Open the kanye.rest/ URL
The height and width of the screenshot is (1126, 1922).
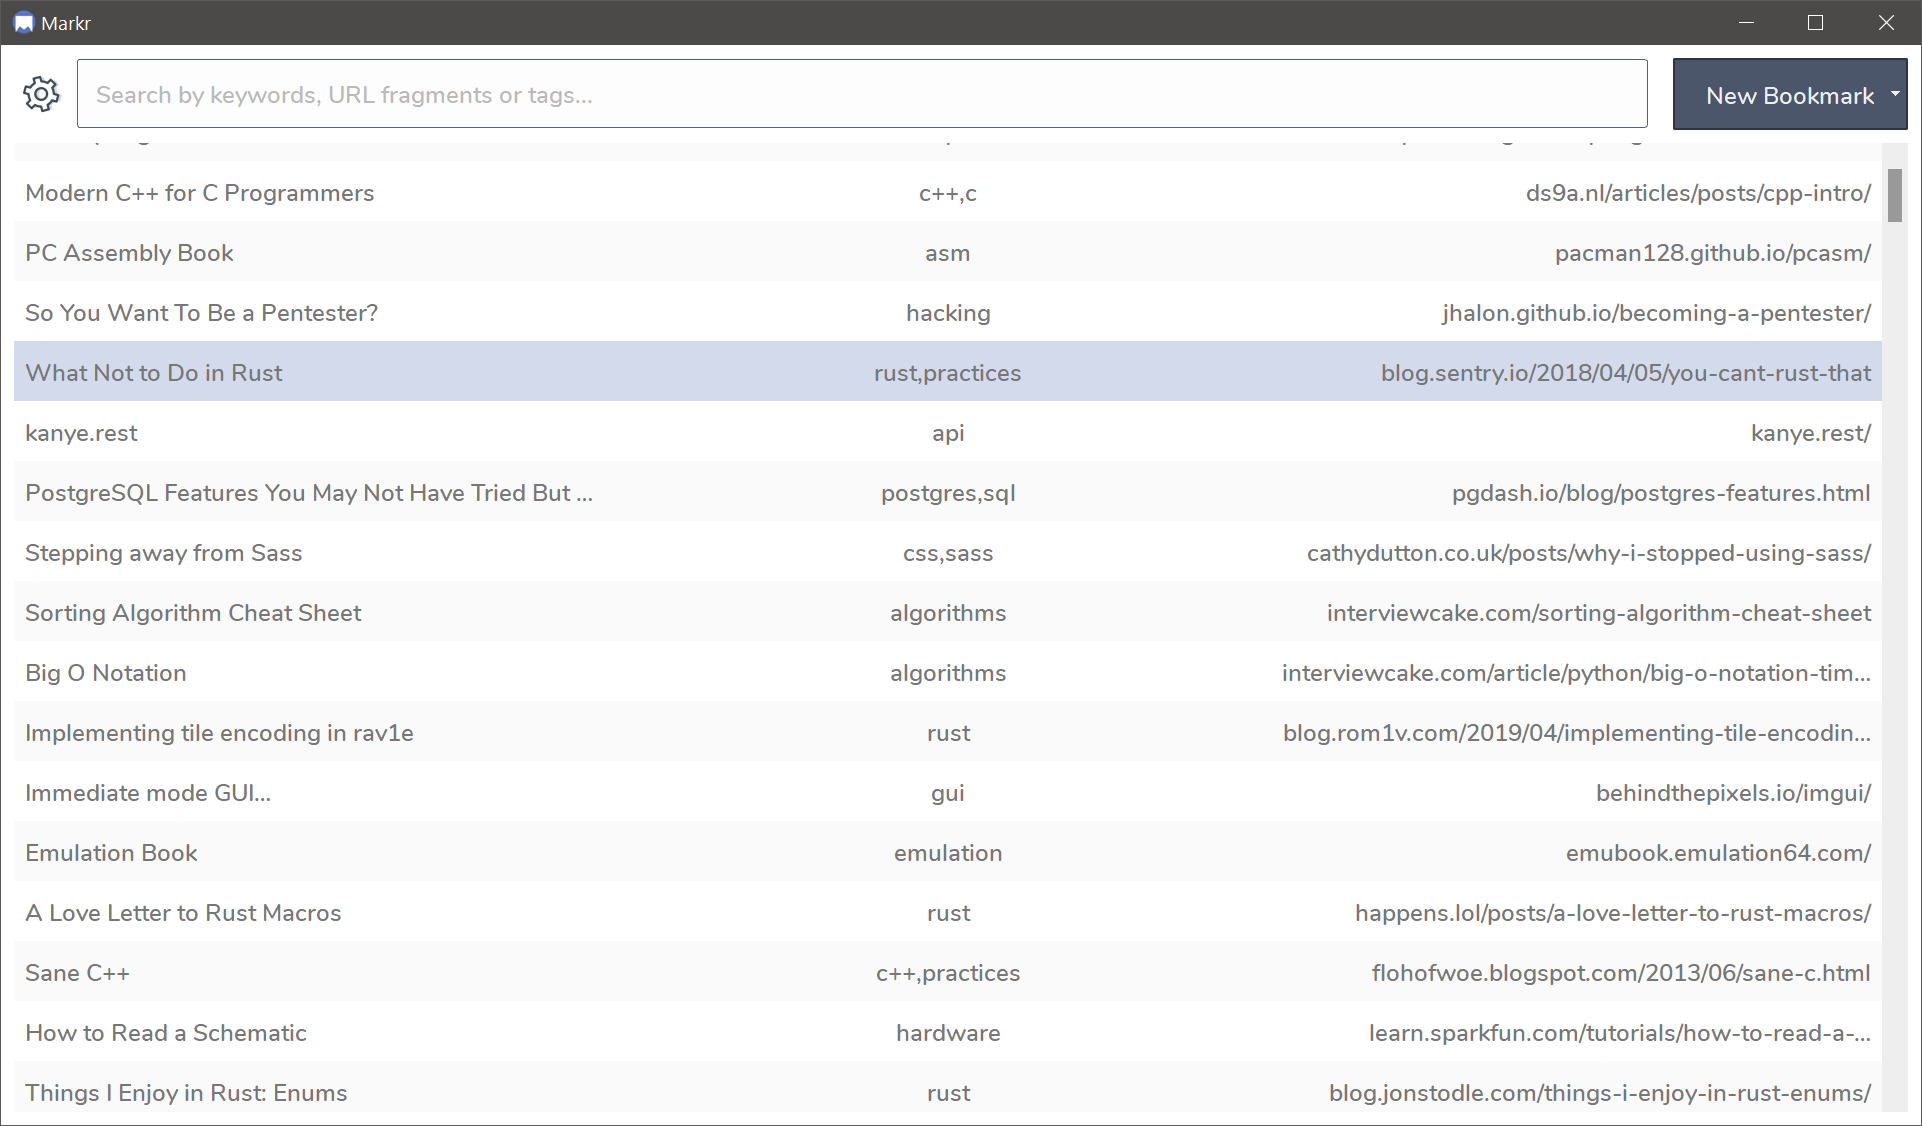click(x=1810, y=433)
